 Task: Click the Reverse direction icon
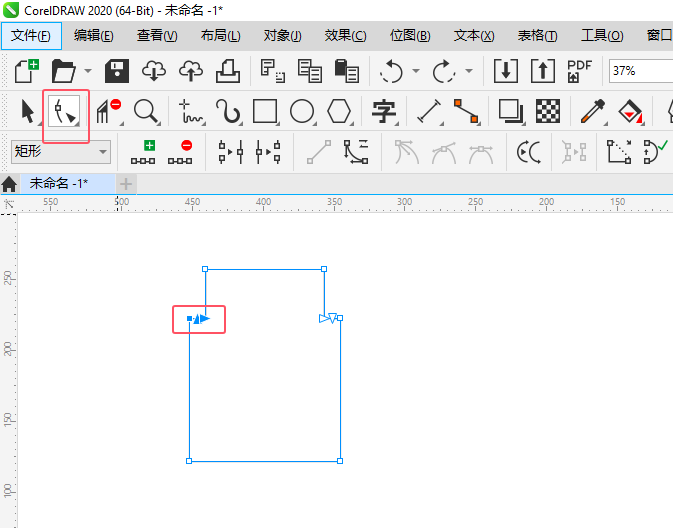[529, 152]
